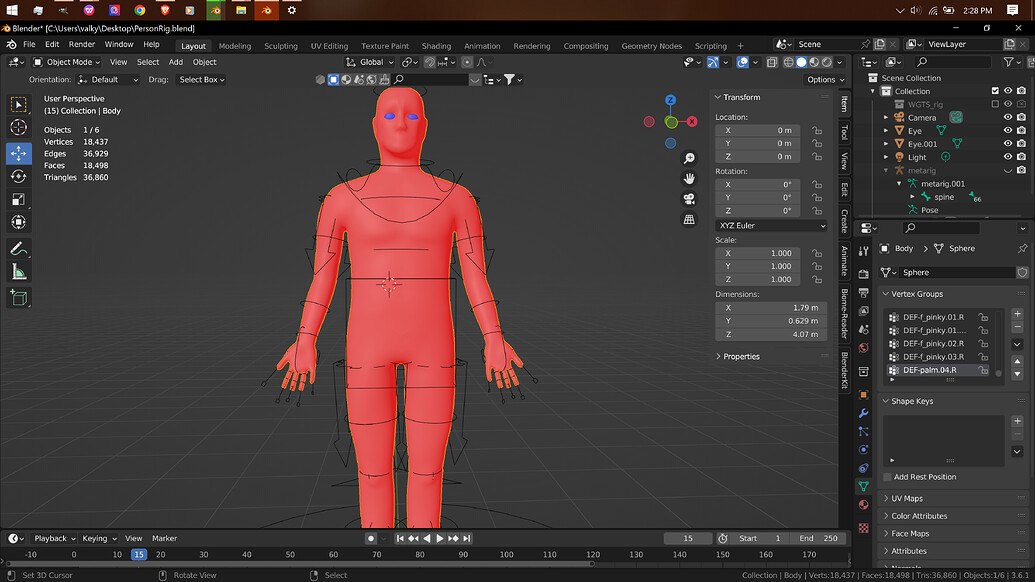
Task: Hide Eye.001 in viewport
Action: click(1008, 144)
